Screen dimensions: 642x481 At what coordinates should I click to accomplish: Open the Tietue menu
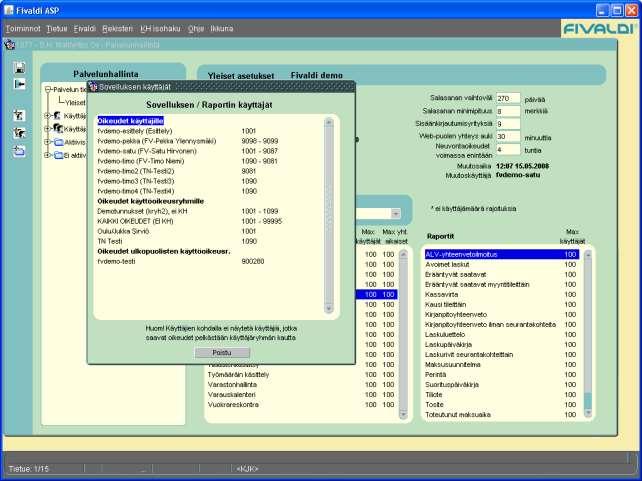[x=57, y=29]
